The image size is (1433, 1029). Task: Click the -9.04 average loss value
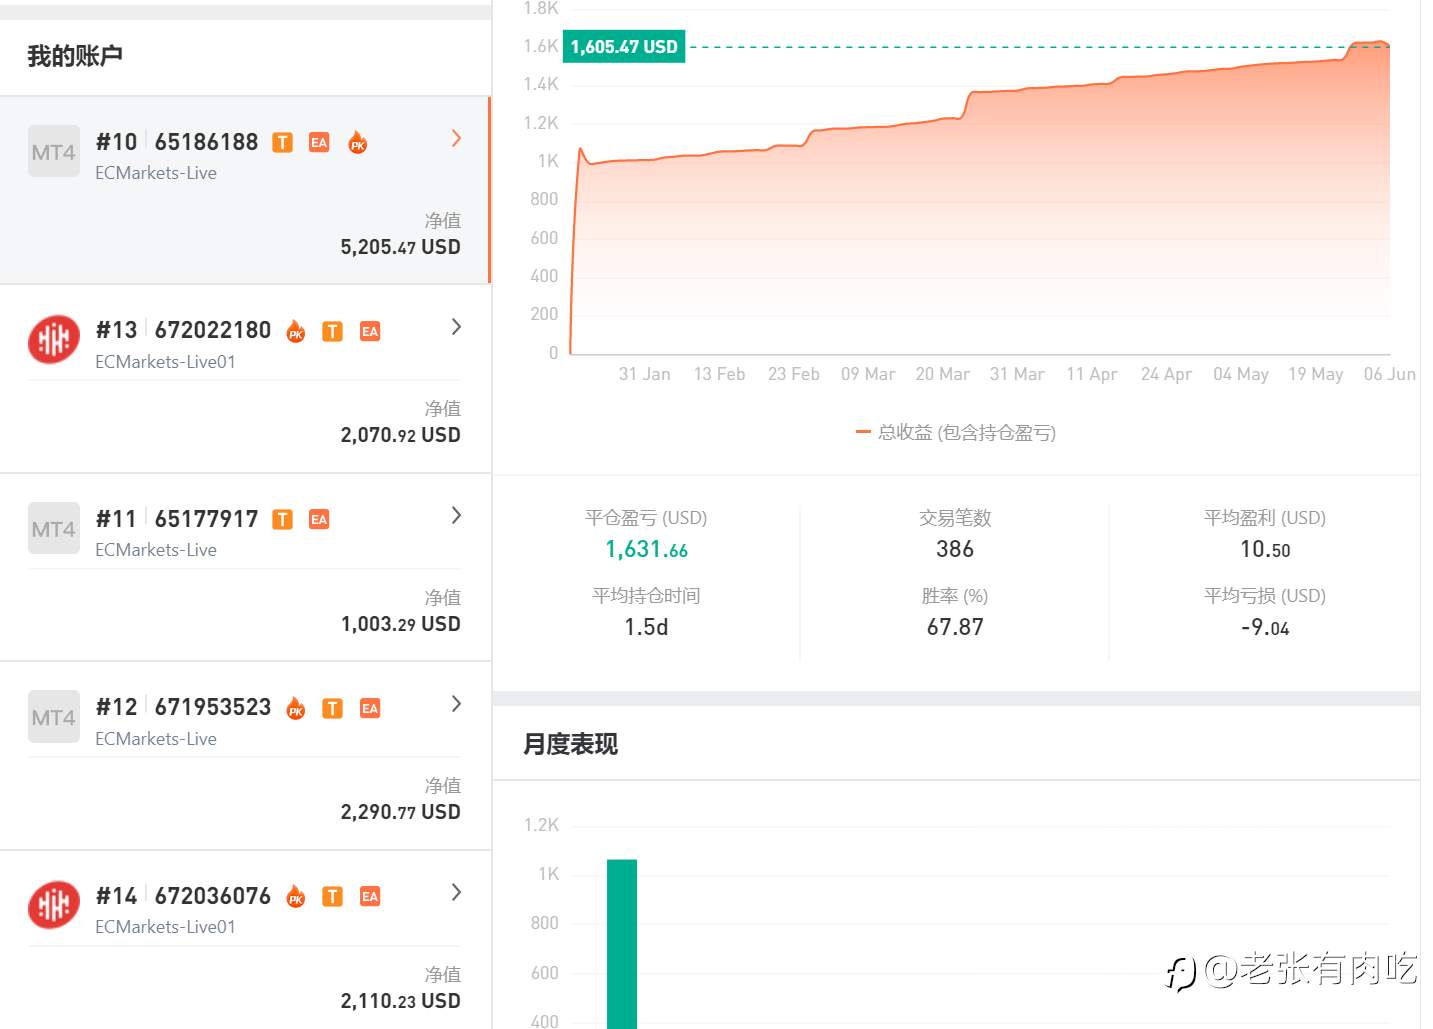coord(1265,627)
